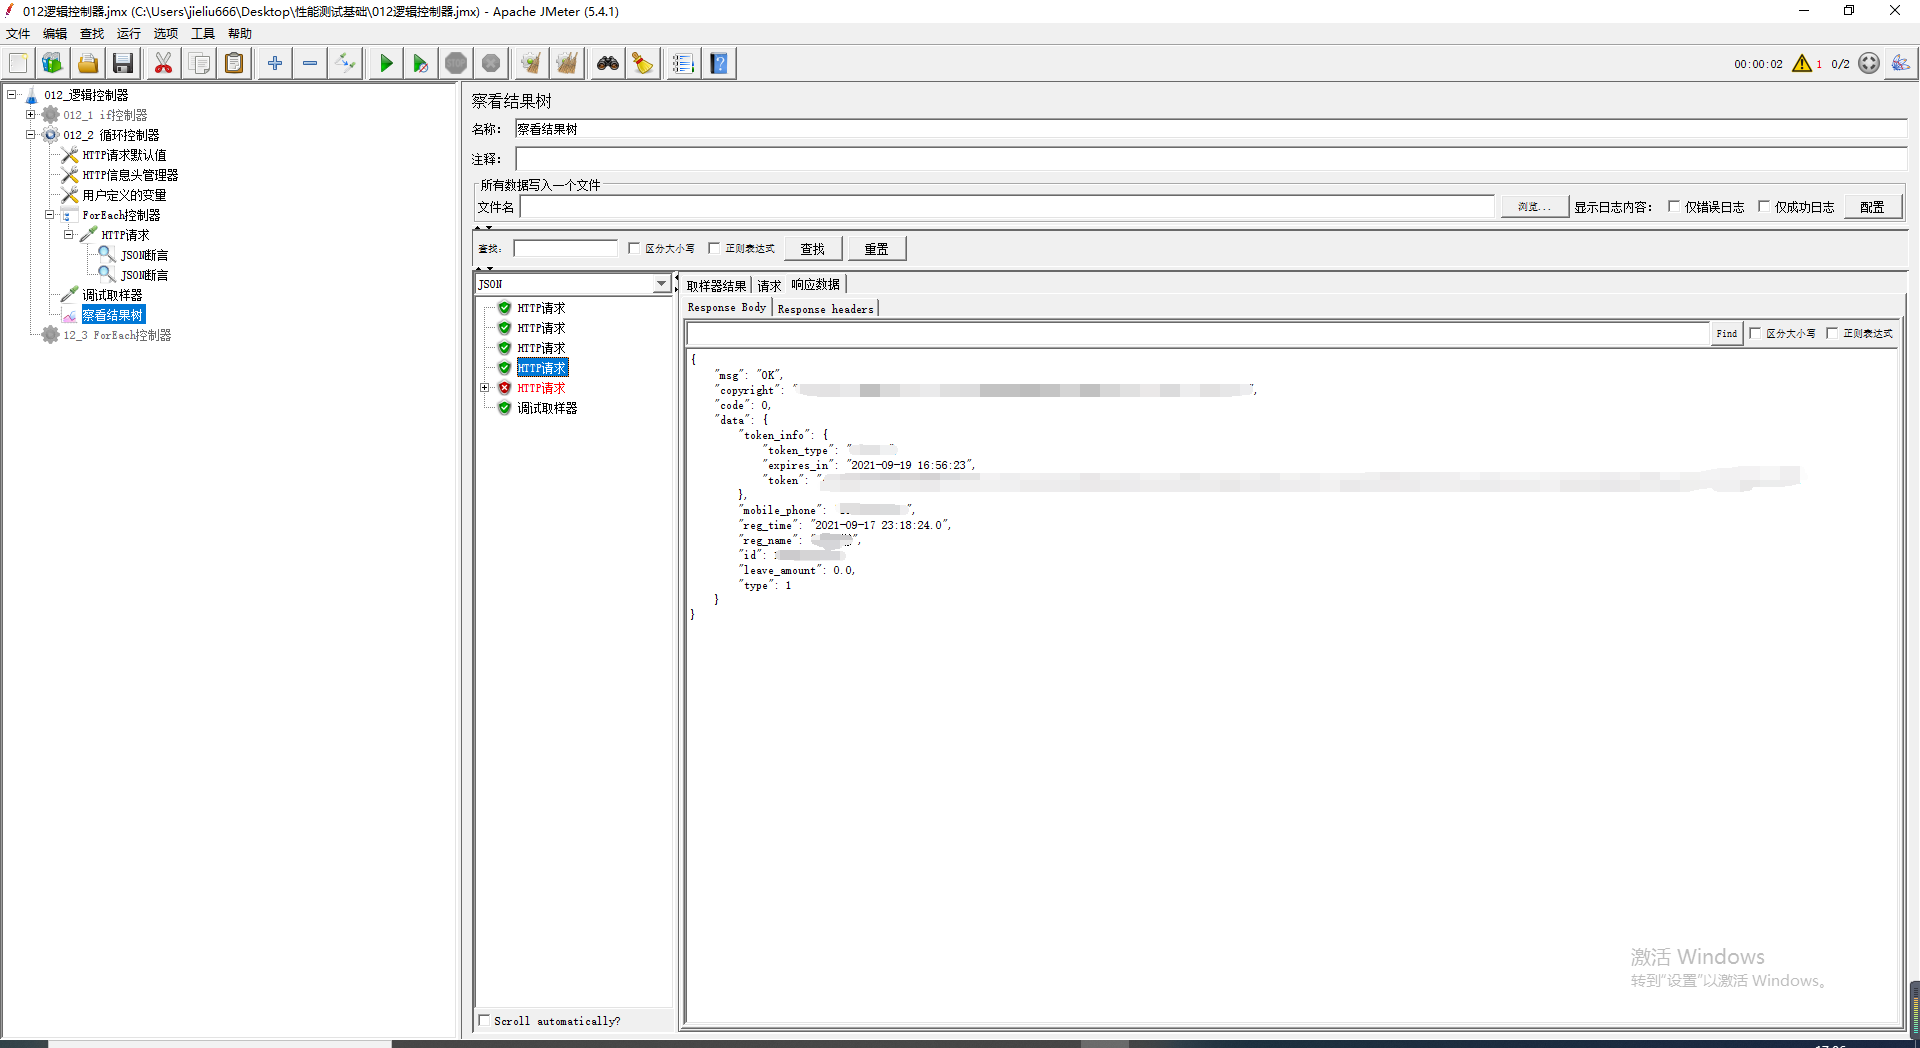
Task: Click the Open file folder icon
Action: click(x=88, y=63)
